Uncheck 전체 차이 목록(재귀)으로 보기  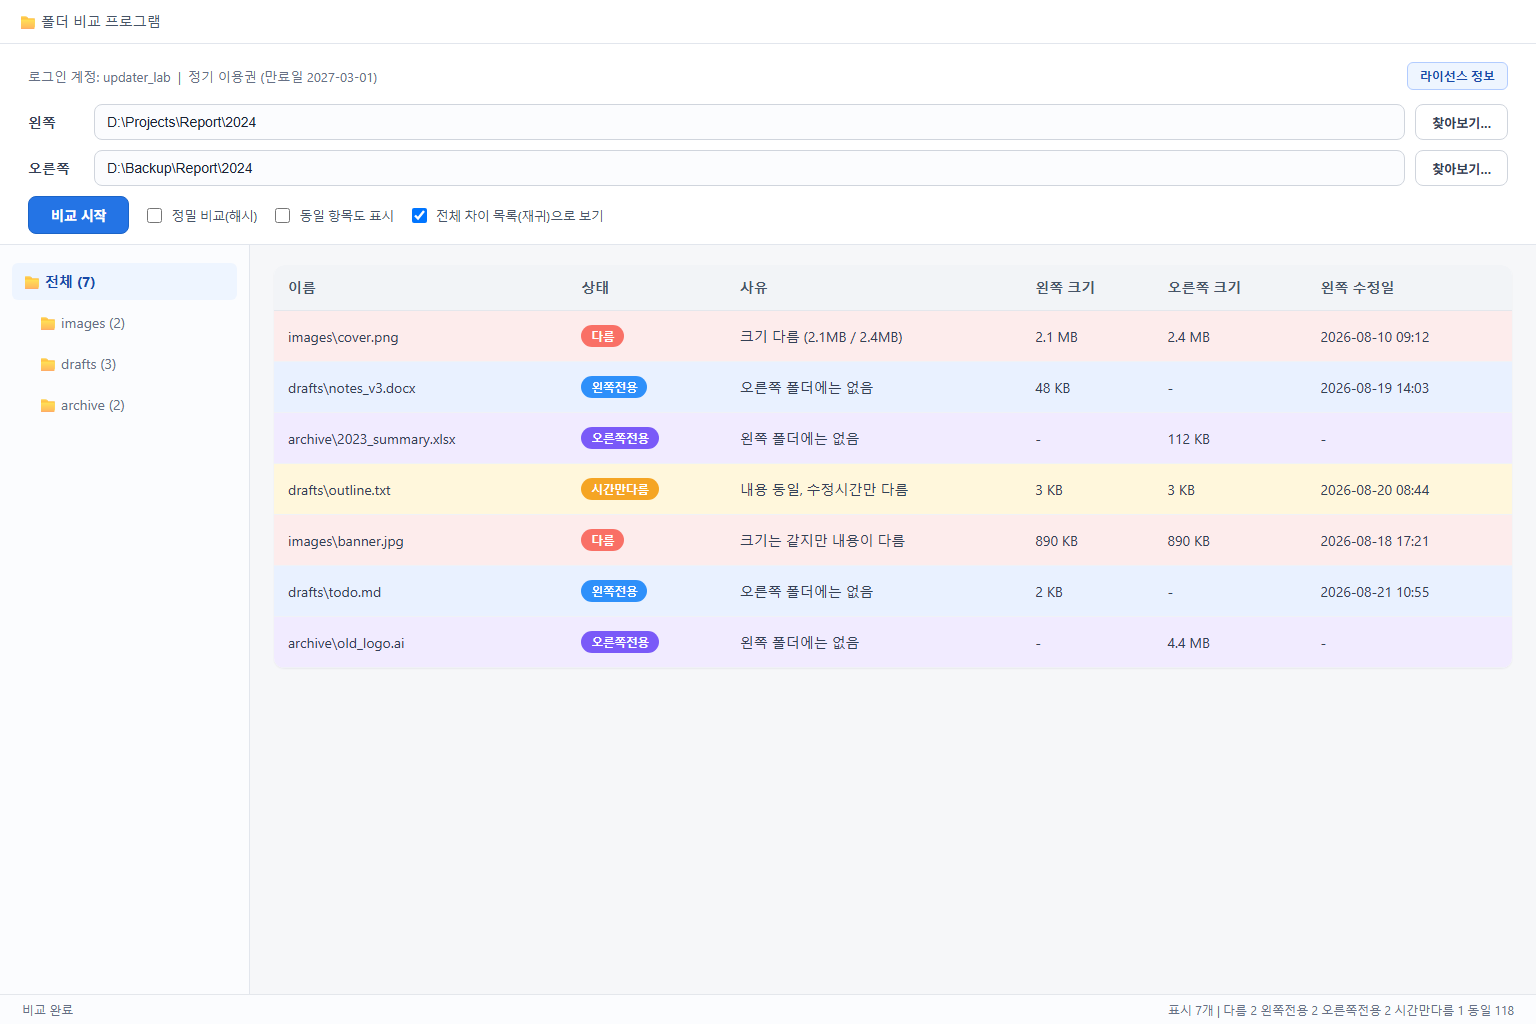coord(420,215)
